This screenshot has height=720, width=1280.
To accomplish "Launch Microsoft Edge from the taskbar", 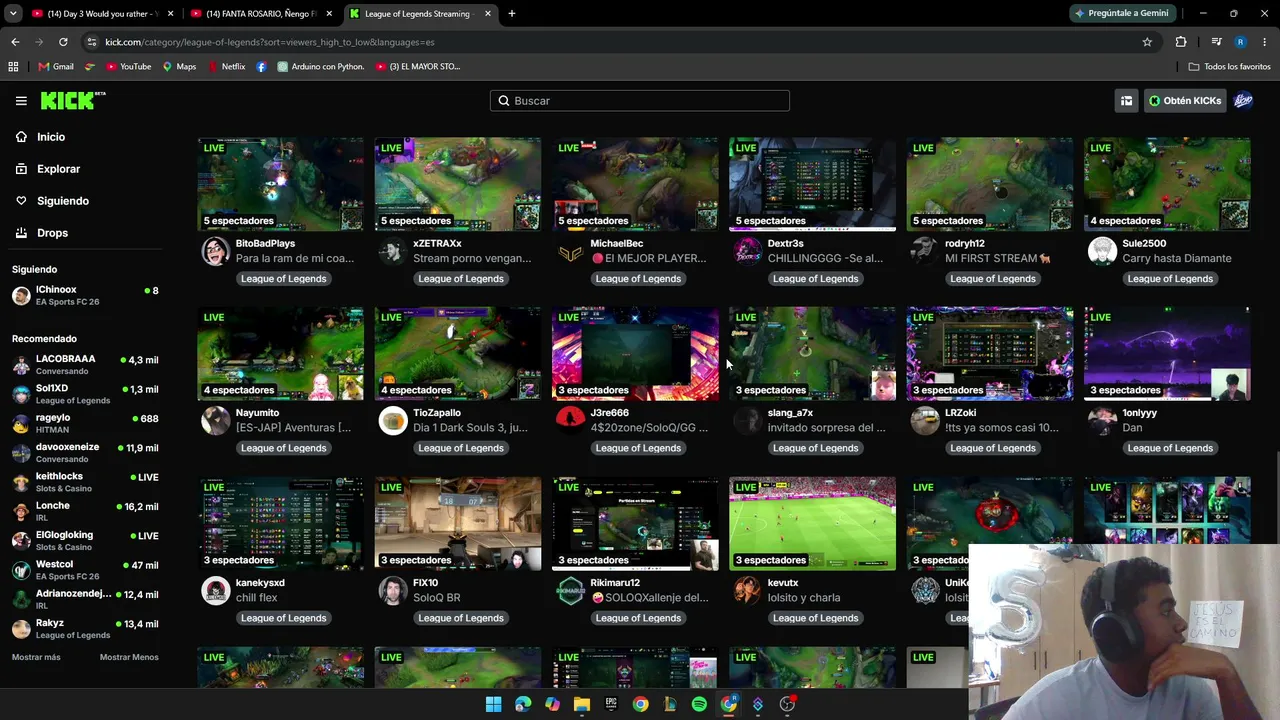I will tap(523, 704).
